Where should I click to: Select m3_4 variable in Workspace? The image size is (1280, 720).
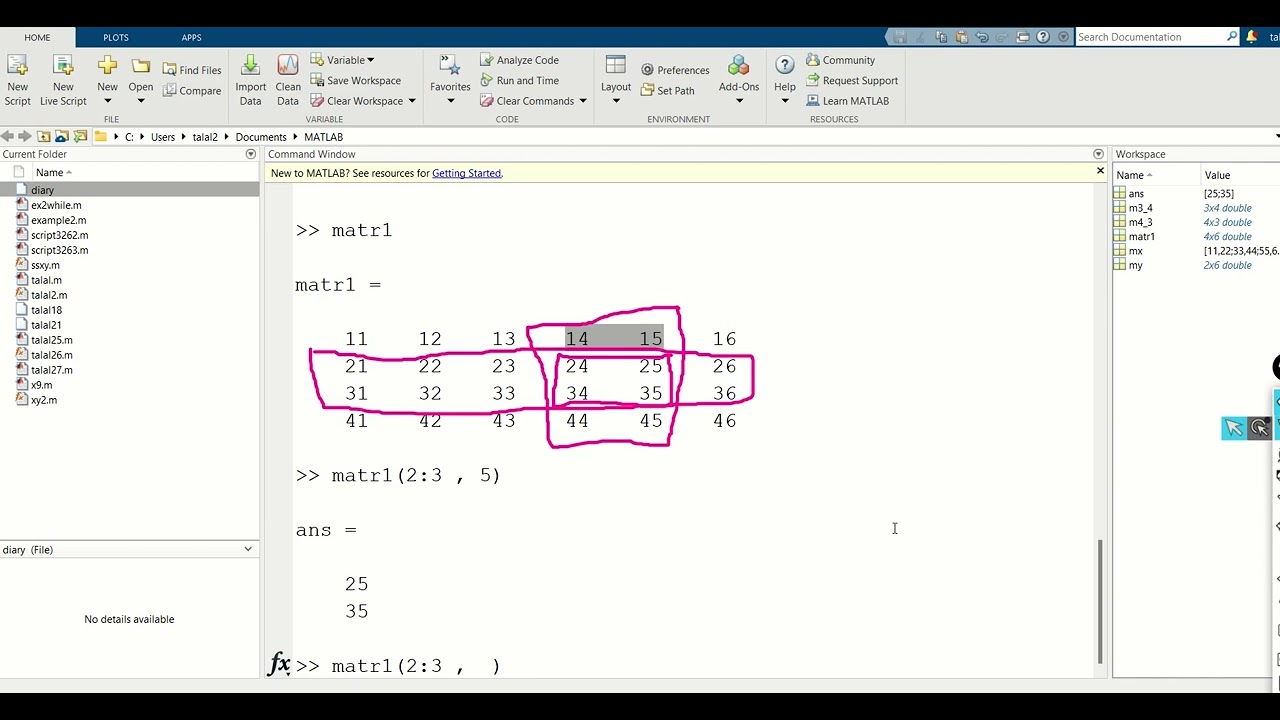[x=1140, y=208]
